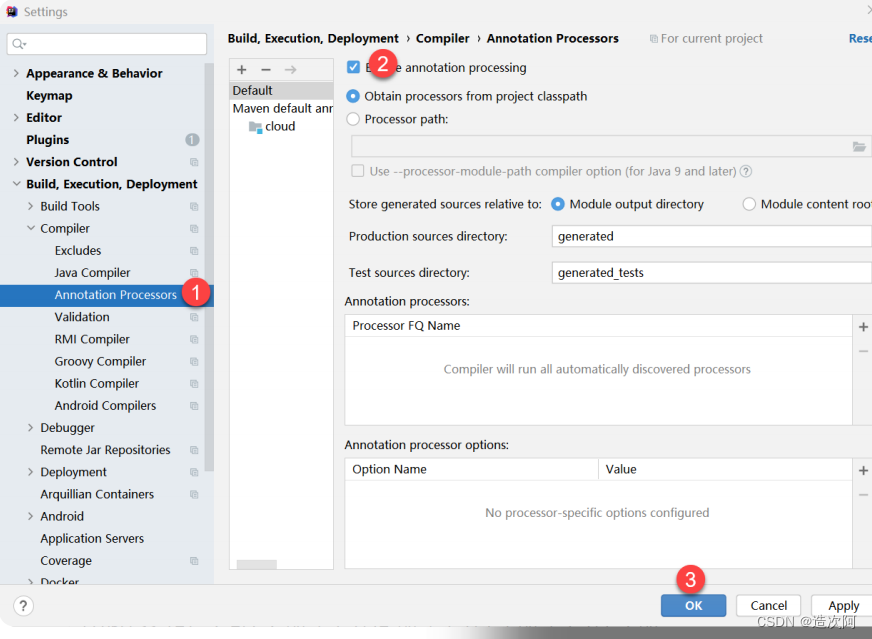Click the Reset link
The height and width of the screenshot is (639, 872).
pos(860,38)
